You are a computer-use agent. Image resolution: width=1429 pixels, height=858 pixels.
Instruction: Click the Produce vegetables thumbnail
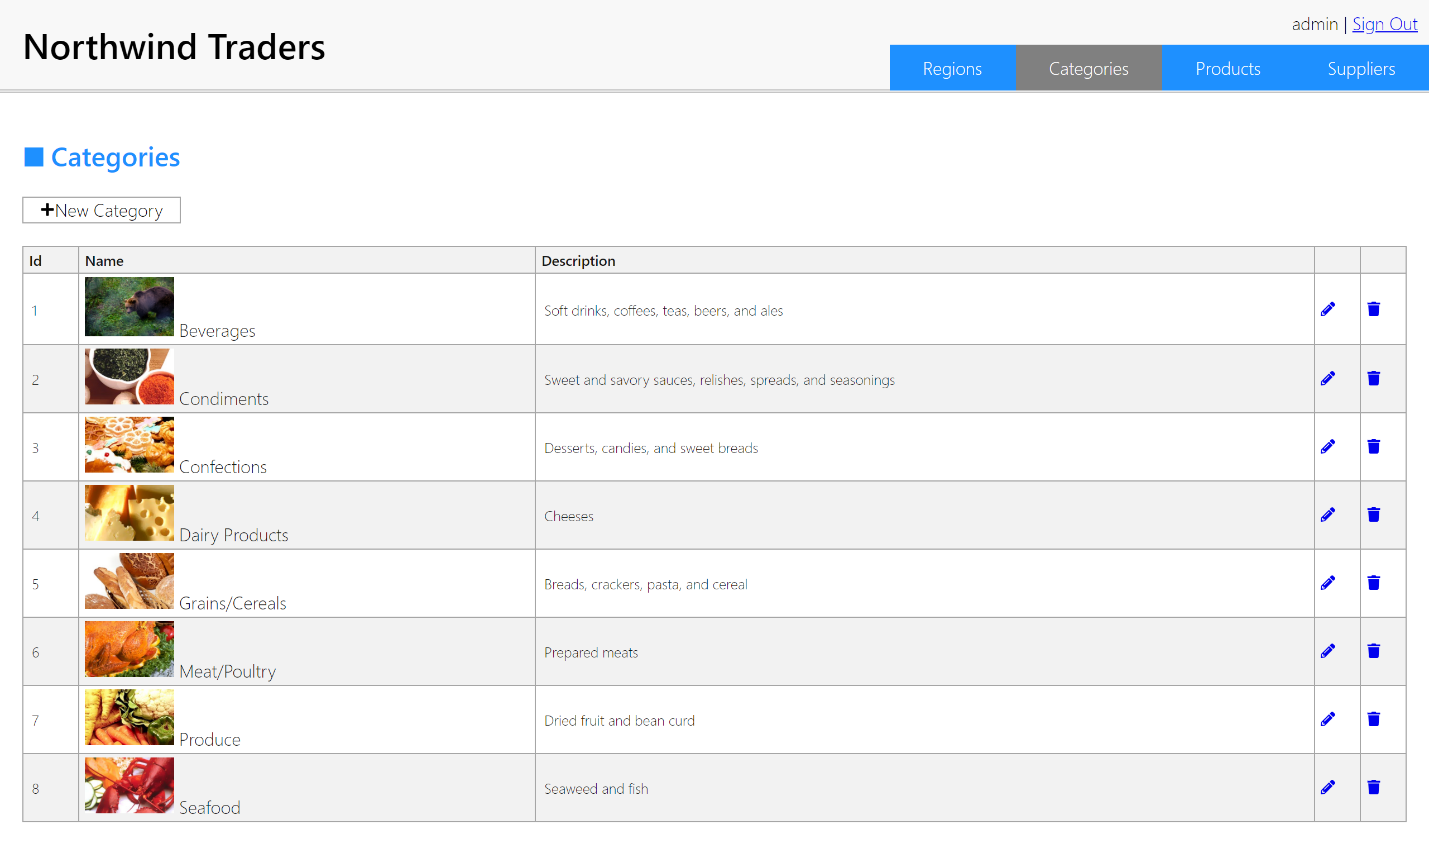click(129, 717)
